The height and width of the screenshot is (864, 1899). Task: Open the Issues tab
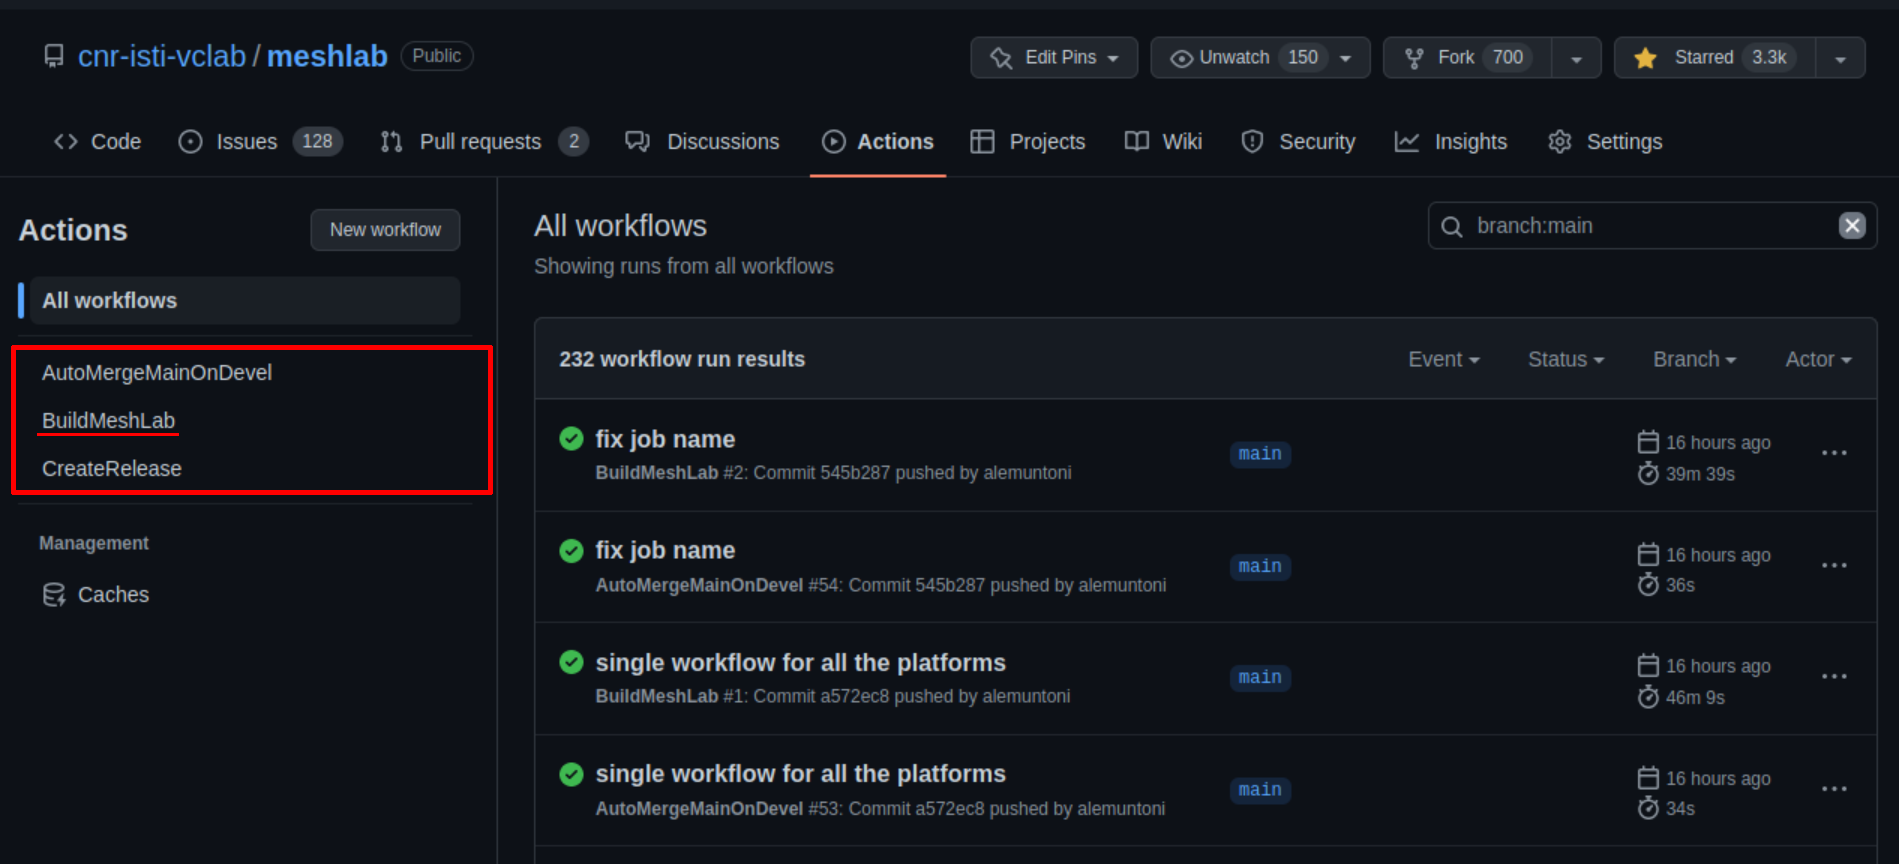coord(260,142)
